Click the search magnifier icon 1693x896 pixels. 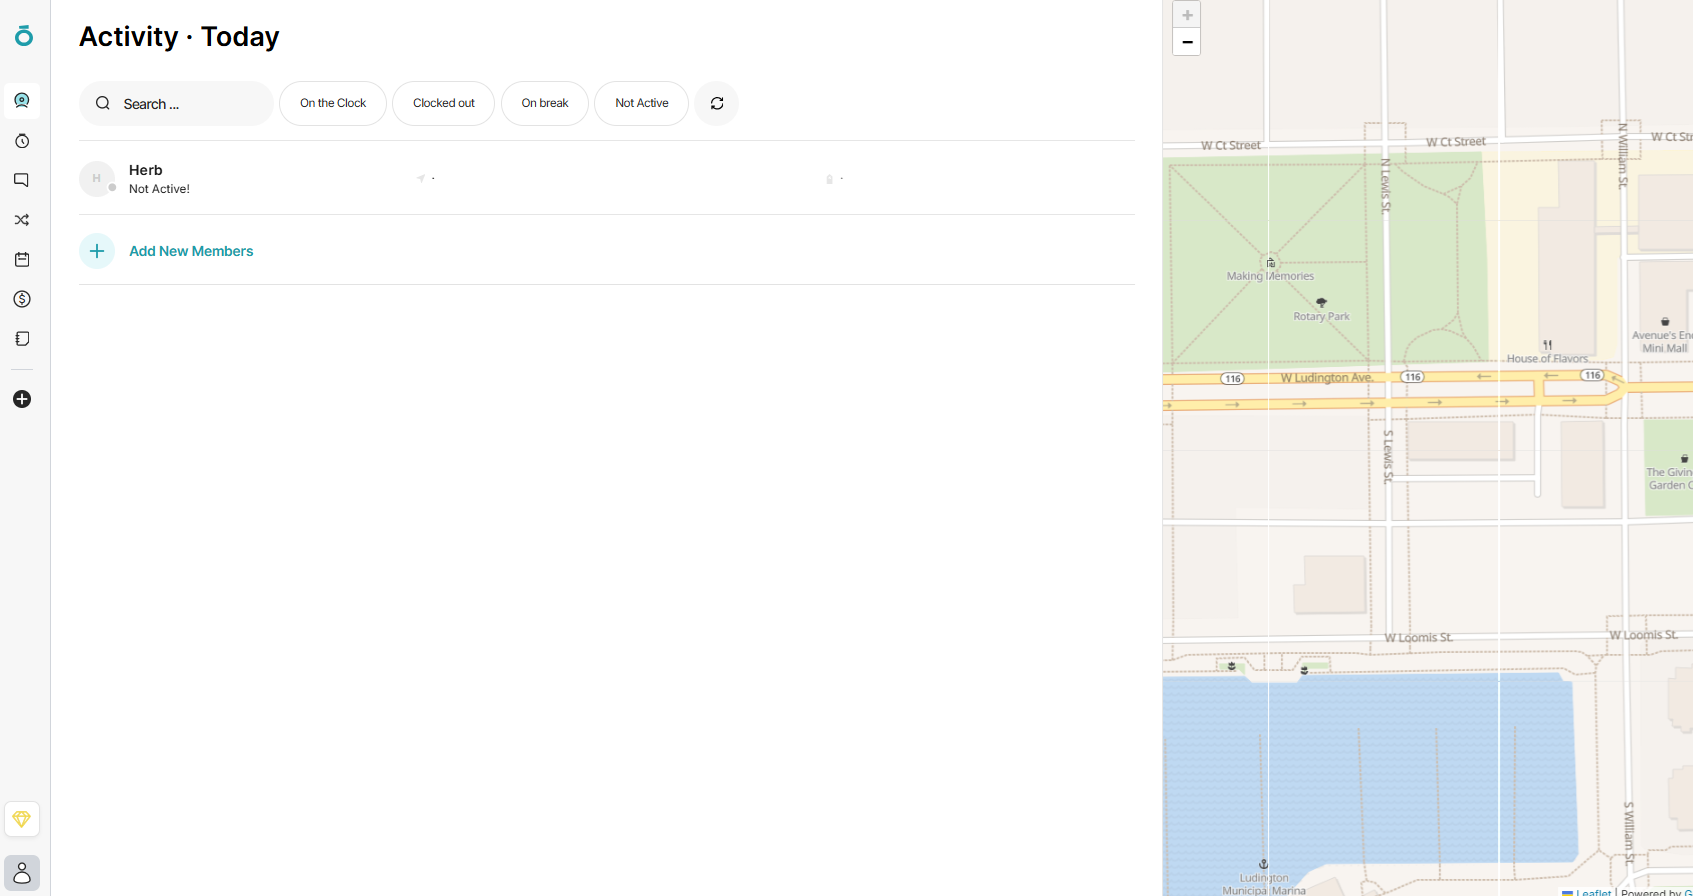pos(103,103)
